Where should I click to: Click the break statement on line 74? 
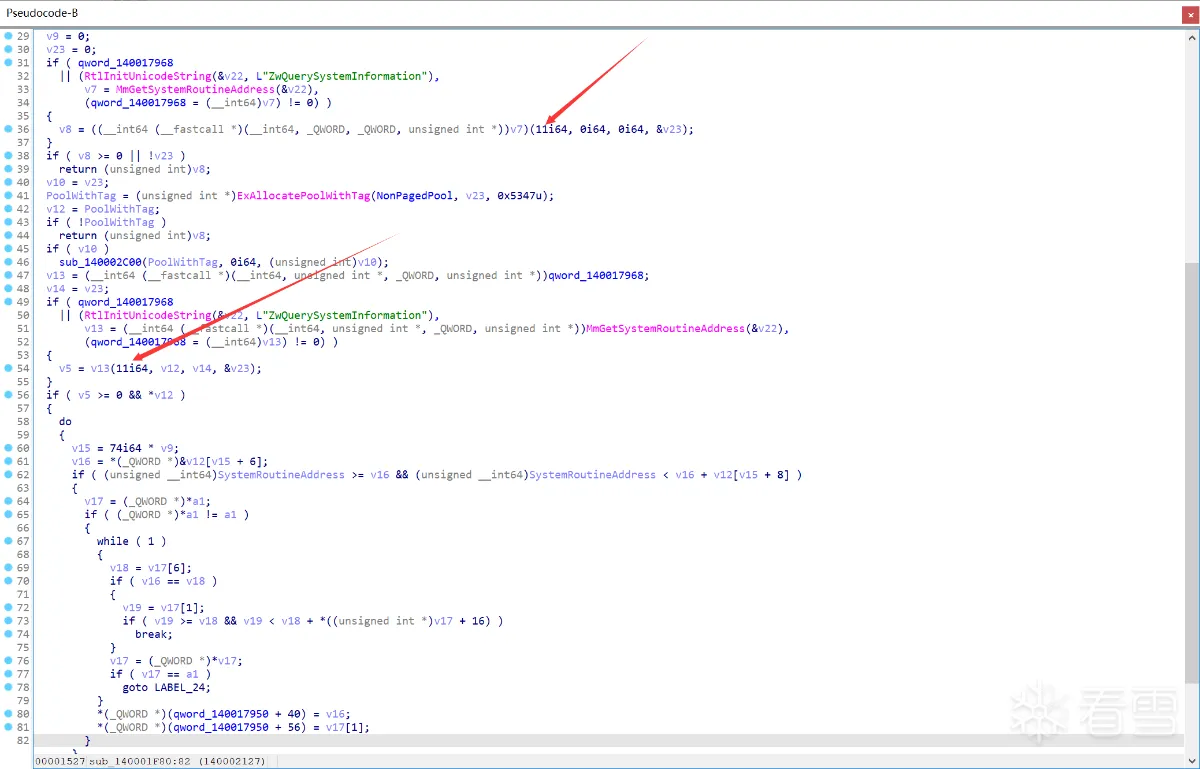tap(150, 634)
